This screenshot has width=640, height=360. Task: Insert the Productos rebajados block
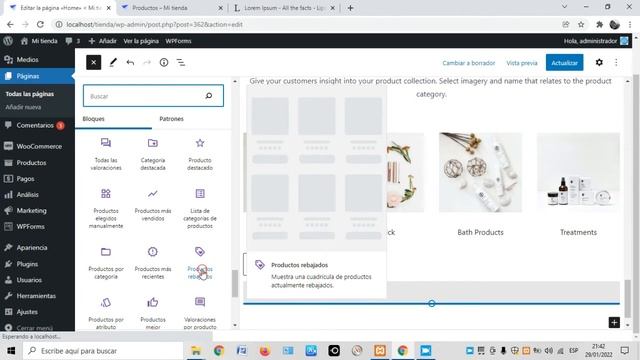click(x=200, y=263)
